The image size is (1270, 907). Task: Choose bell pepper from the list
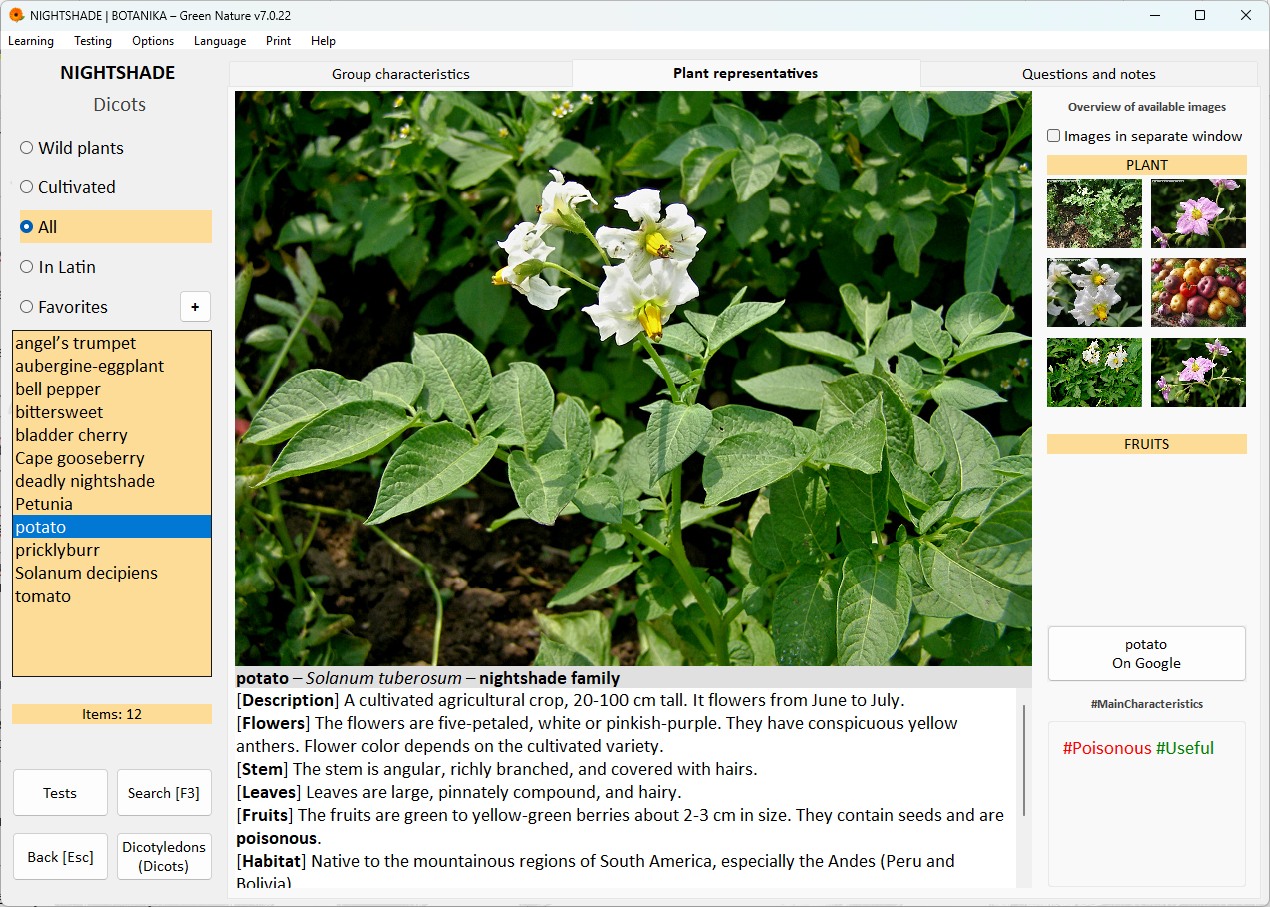point(112,389)
